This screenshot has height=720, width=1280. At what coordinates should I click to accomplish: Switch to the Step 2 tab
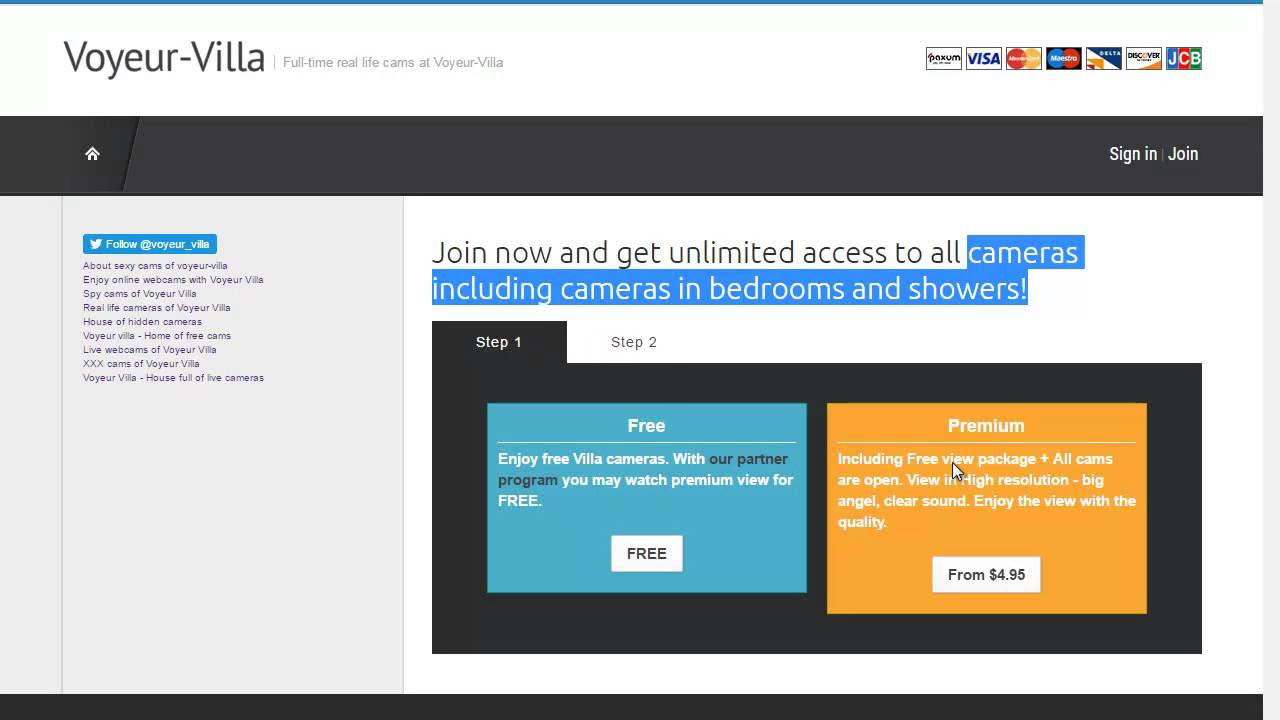click(634, 342)
